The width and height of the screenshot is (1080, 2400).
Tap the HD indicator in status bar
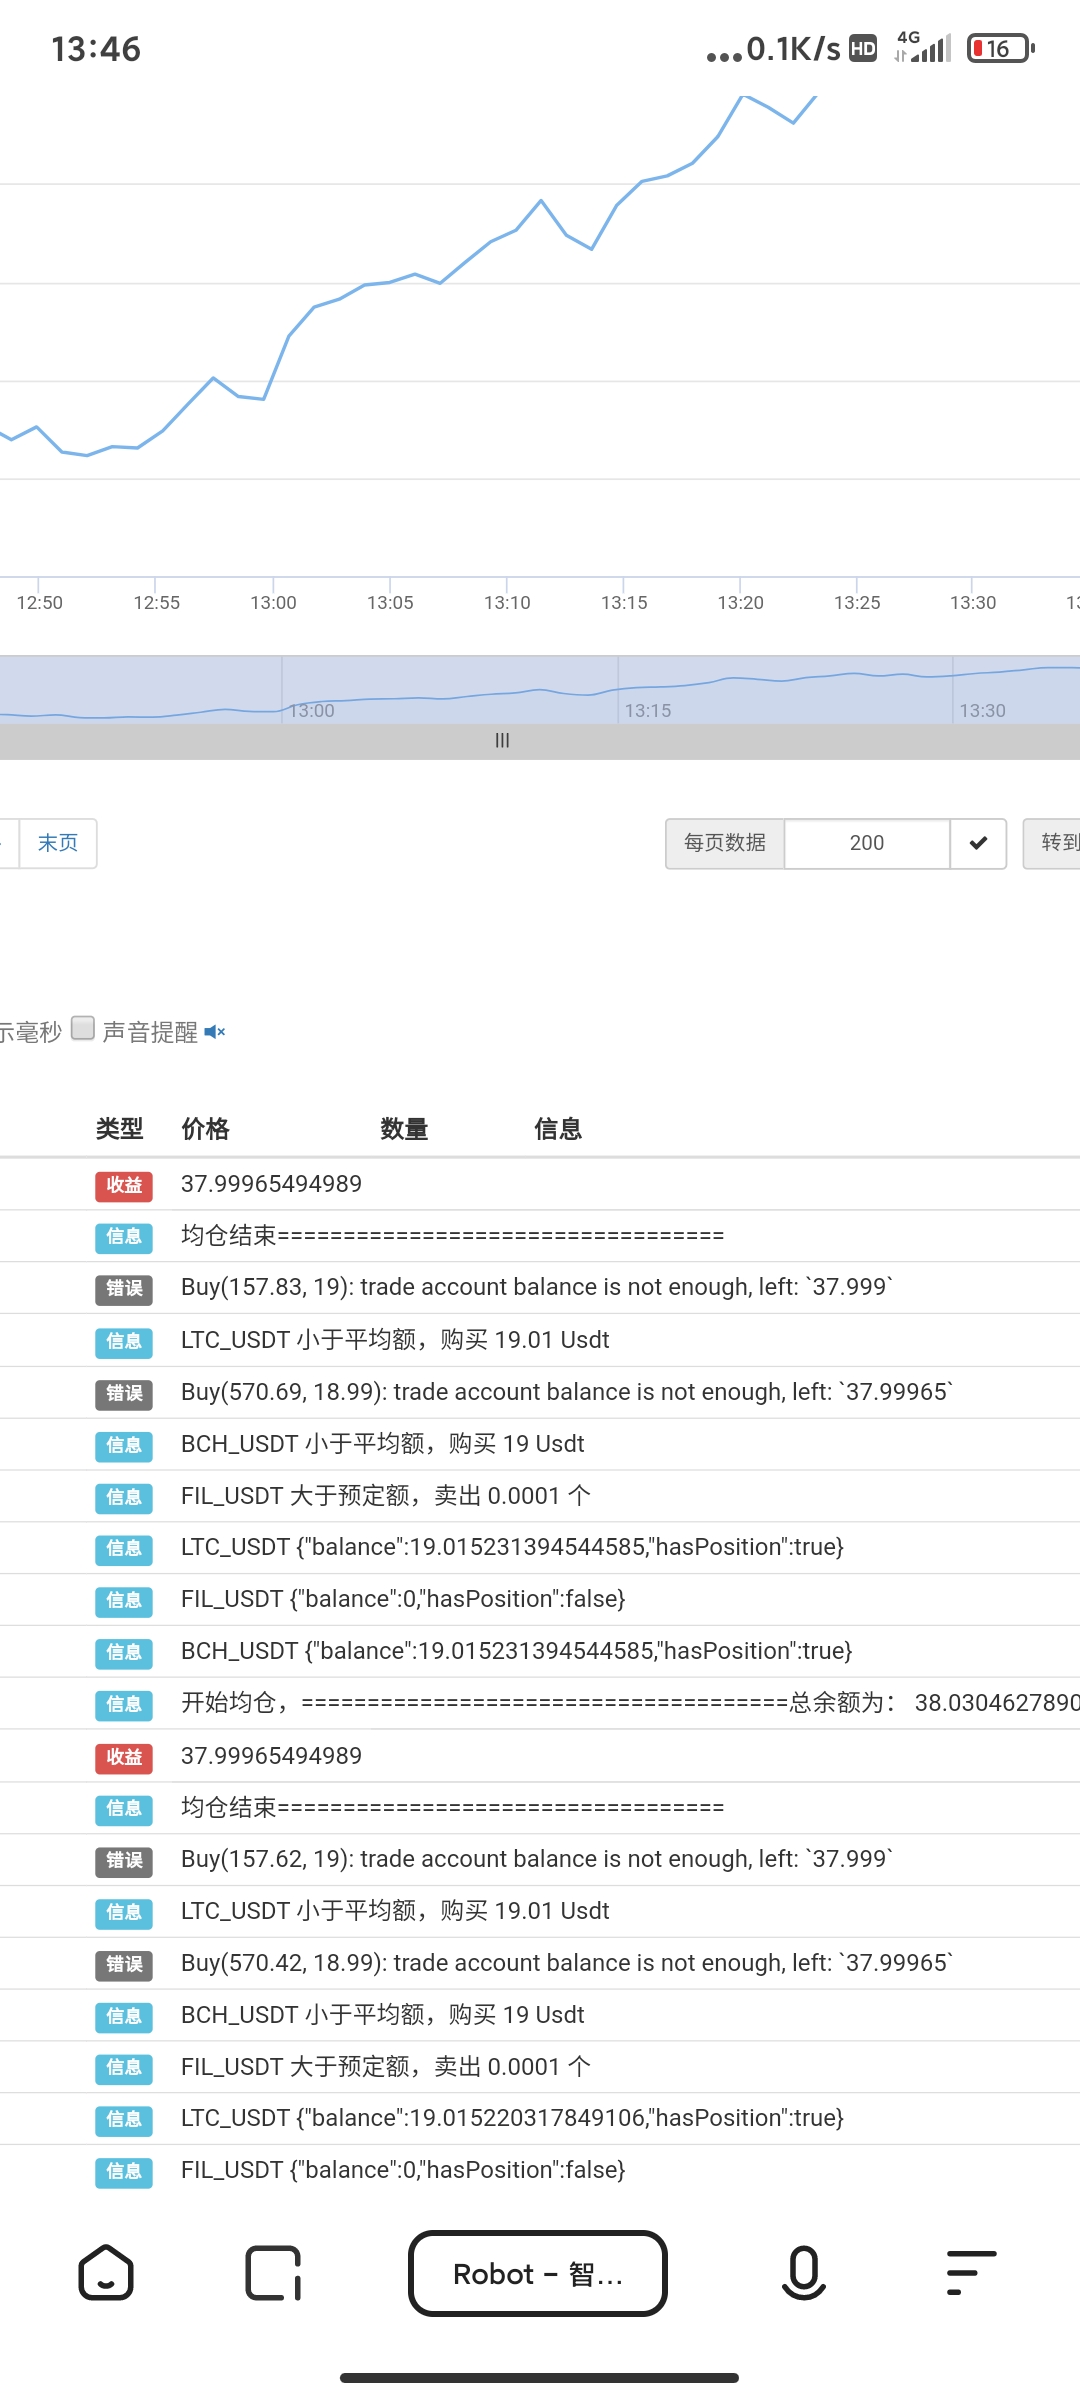[863, 48]
